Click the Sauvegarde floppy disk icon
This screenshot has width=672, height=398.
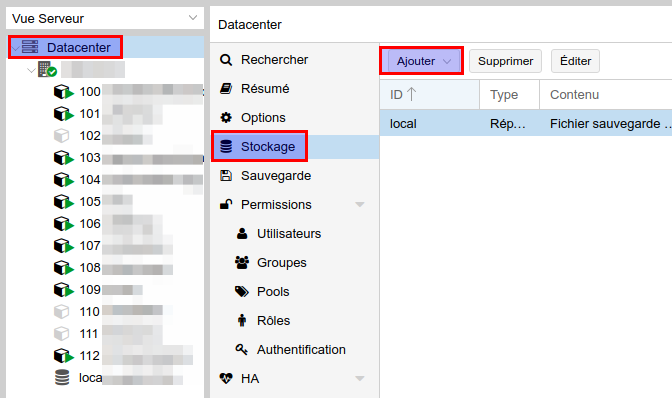[226, 176]
